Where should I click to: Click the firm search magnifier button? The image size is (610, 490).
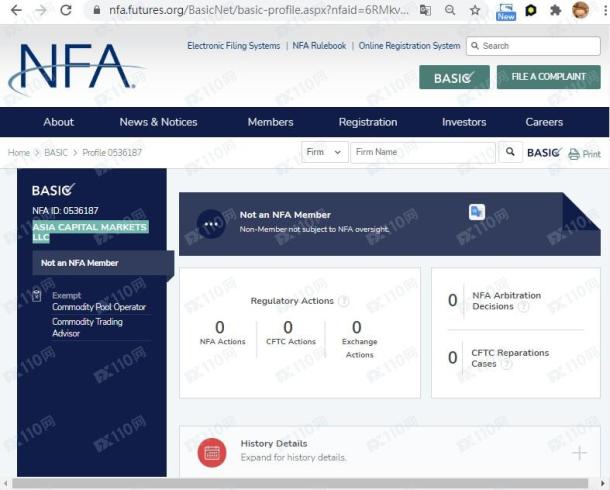510,152
